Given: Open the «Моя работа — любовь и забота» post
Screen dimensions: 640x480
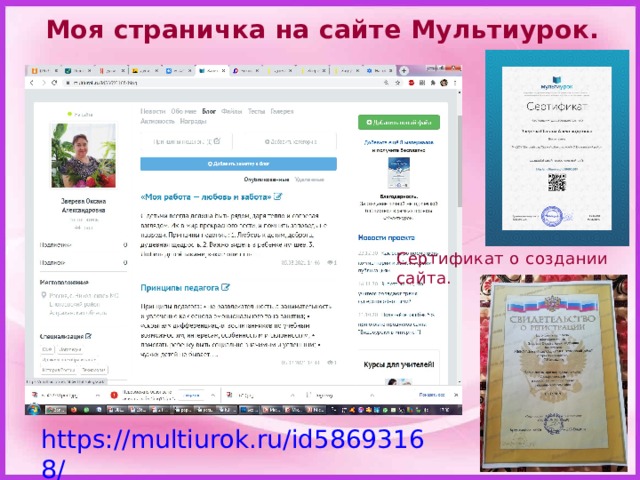Looking at the screenshot, I should [206, 197].
